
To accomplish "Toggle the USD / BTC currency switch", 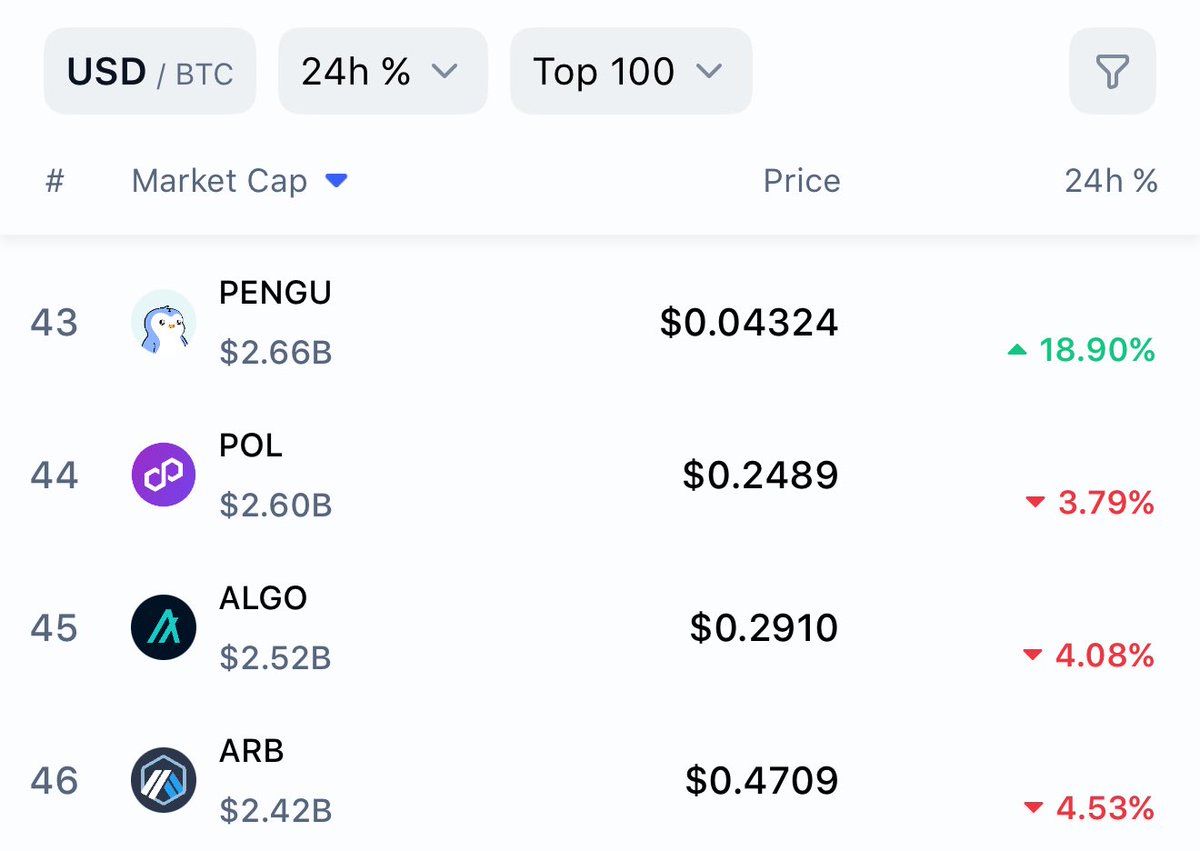I will coord(150,71).
